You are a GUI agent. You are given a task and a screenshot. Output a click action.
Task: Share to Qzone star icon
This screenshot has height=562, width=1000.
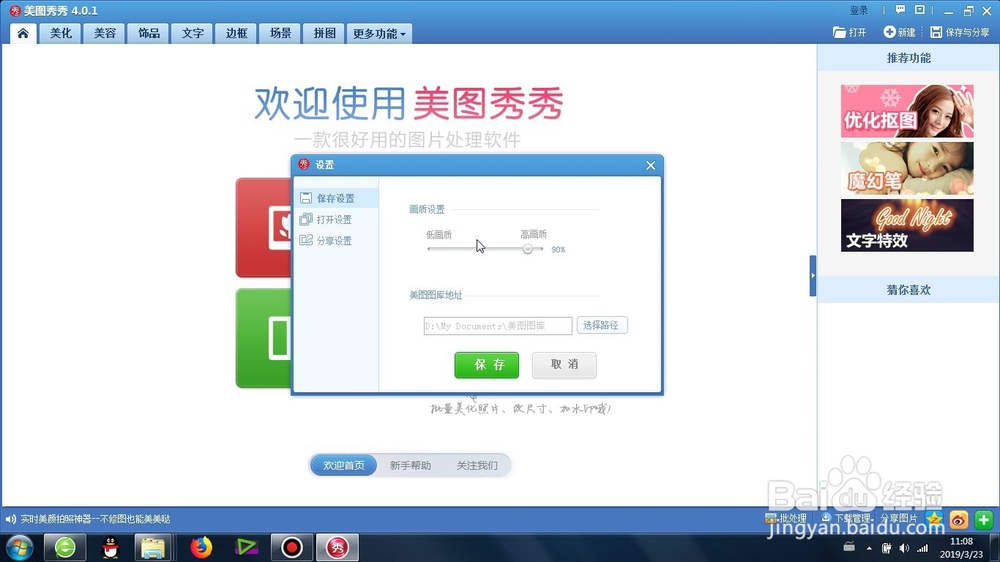pos(934,520)
